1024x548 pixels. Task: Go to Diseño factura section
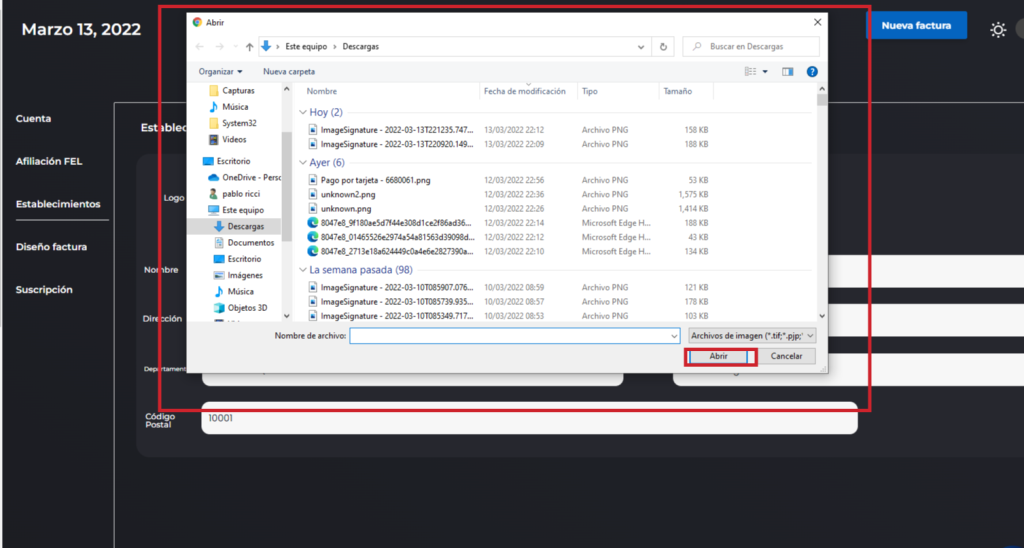click(x=51, y=247)
